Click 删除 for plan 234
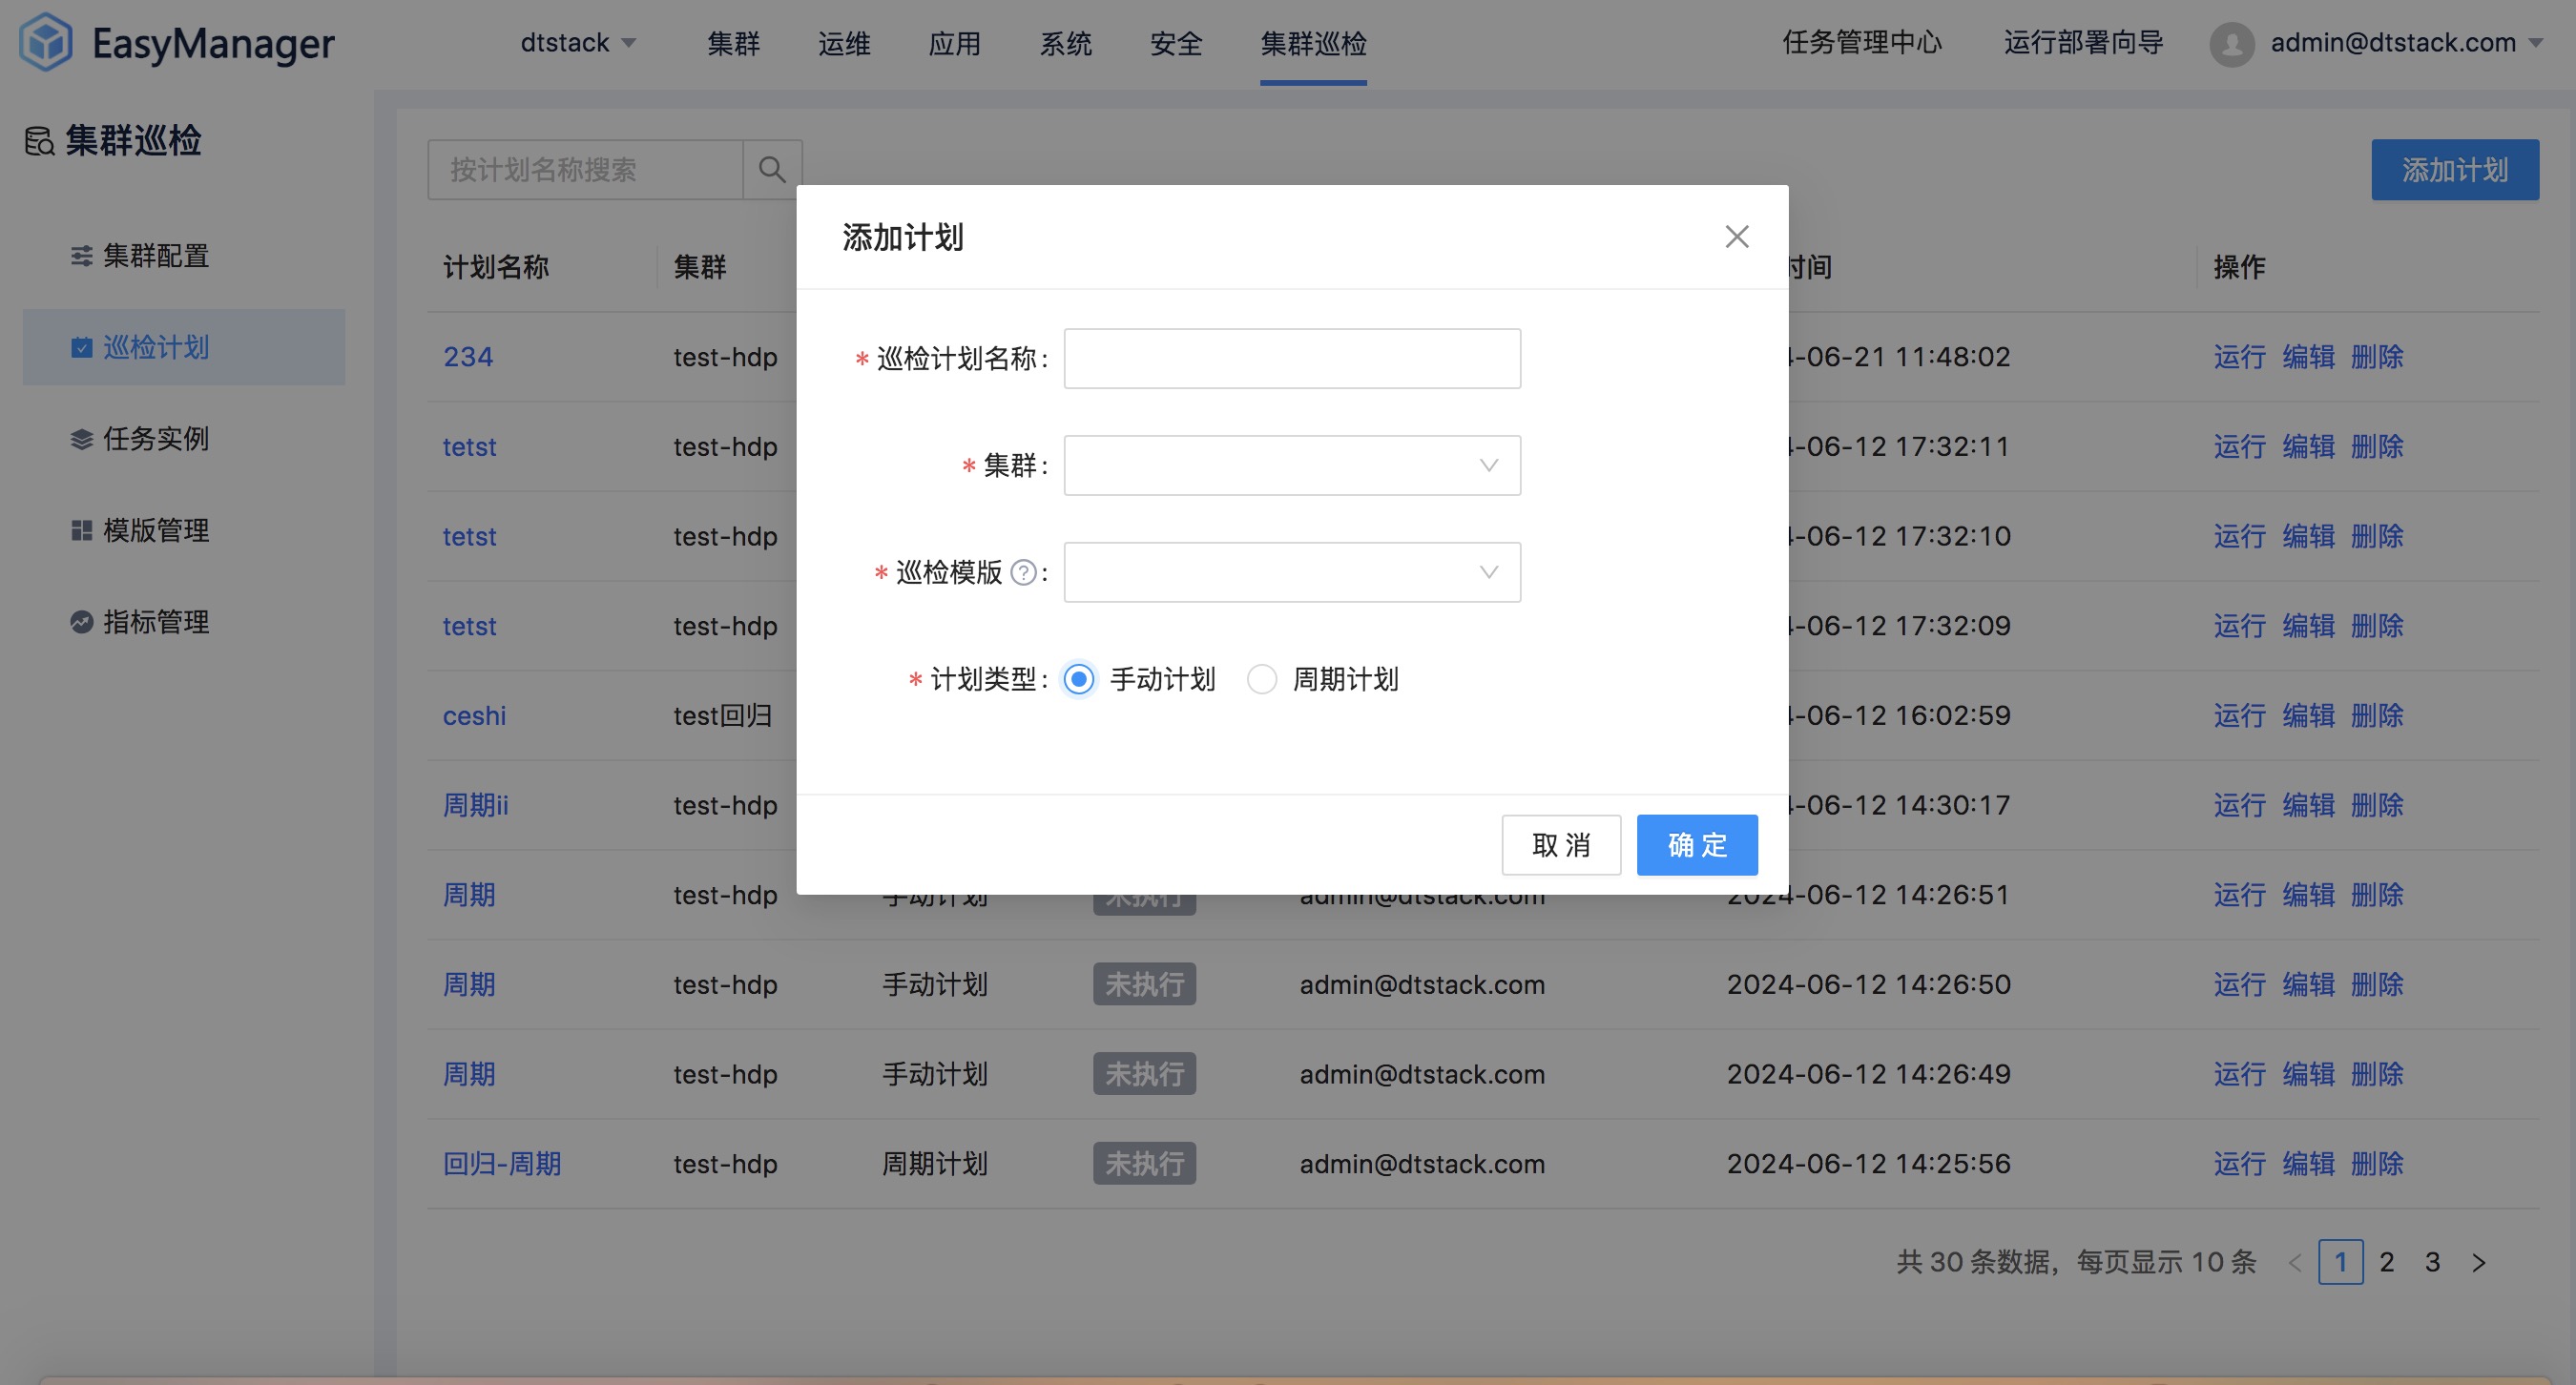The width and height of the screenshot is (2576, 1385). [x=2377, y=357]
